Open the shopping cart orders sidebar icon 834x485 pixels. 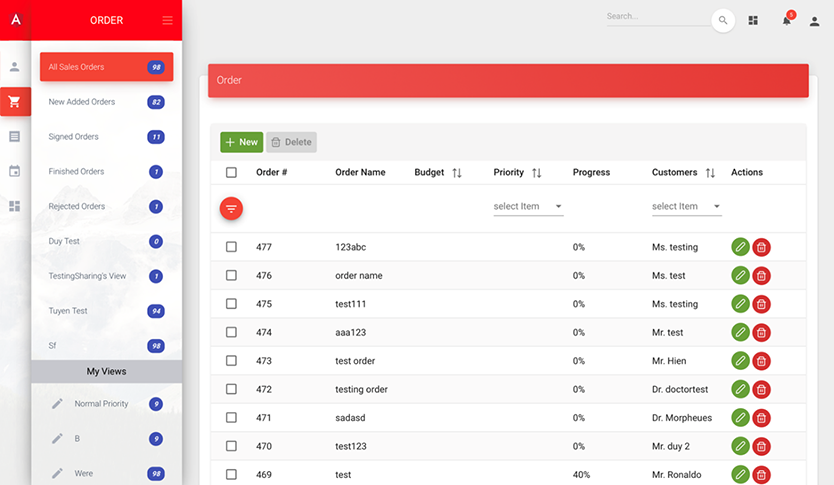(x=15, y=101)
